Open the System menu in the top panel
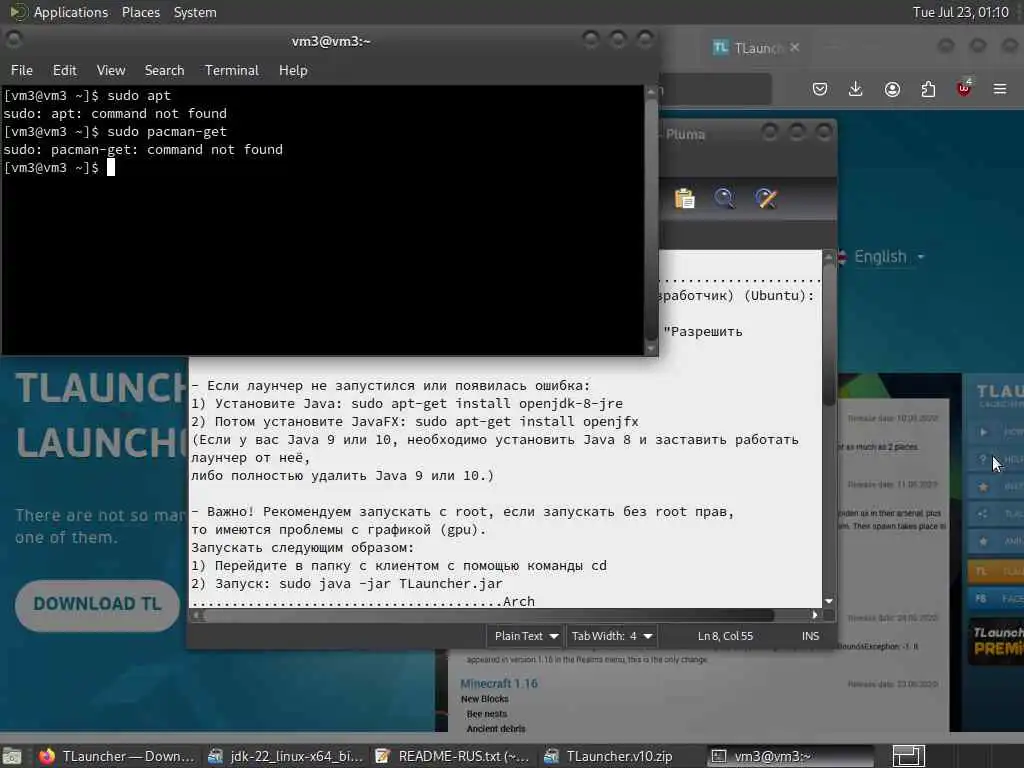Image resolution: width=1024 pixels, height=768 pixels. 195,12
